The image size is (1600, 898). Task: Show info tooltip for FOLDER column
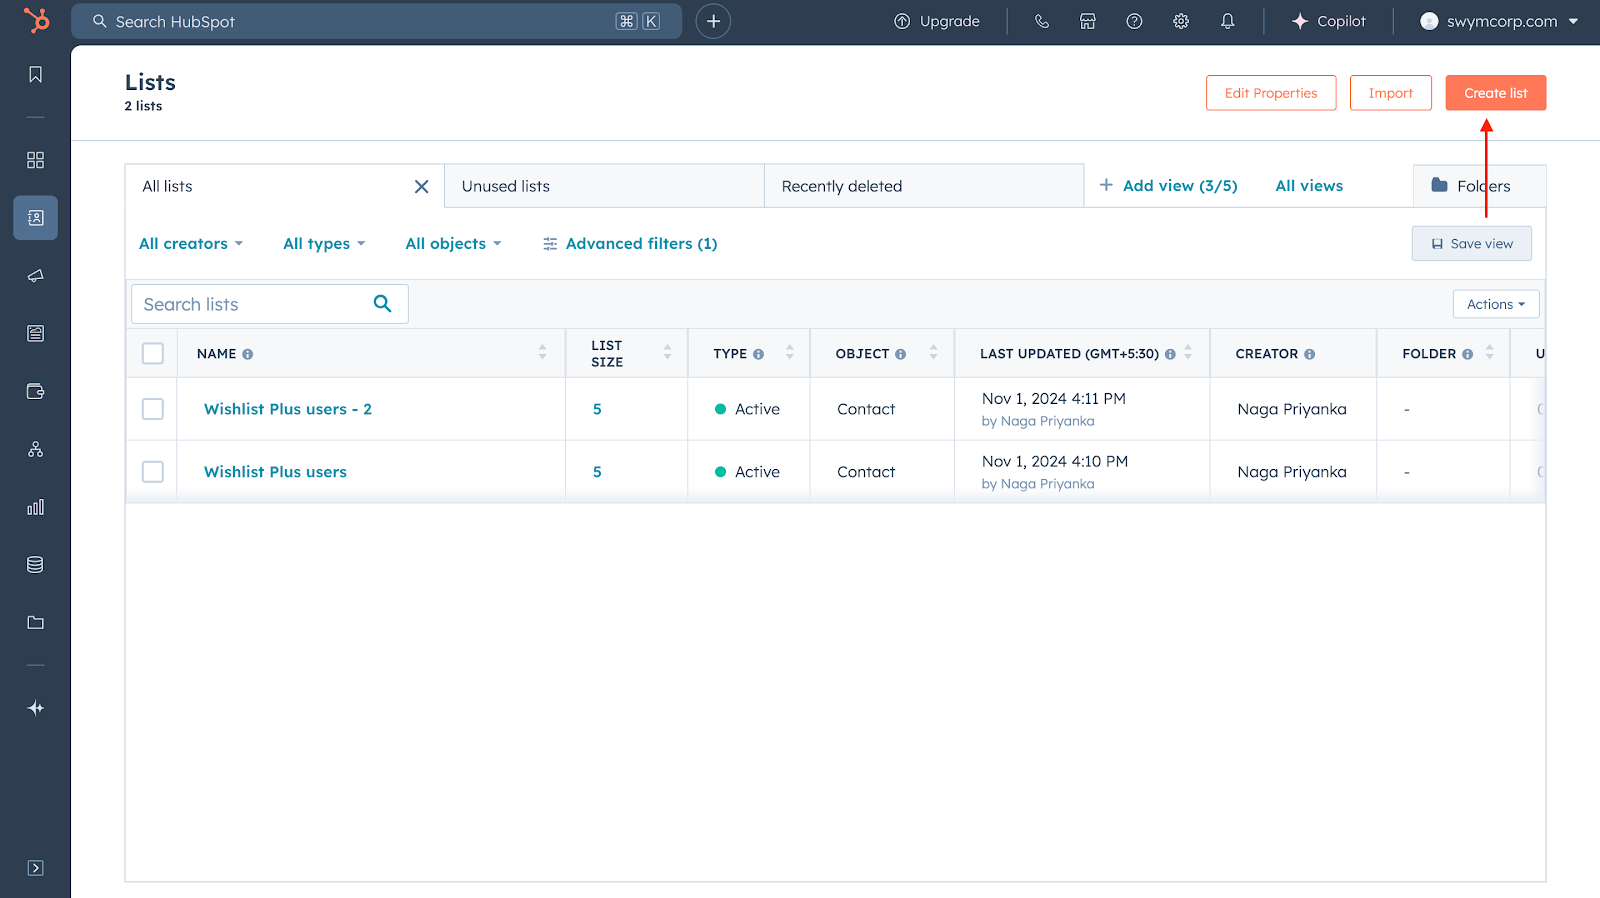coord(1468,354)
